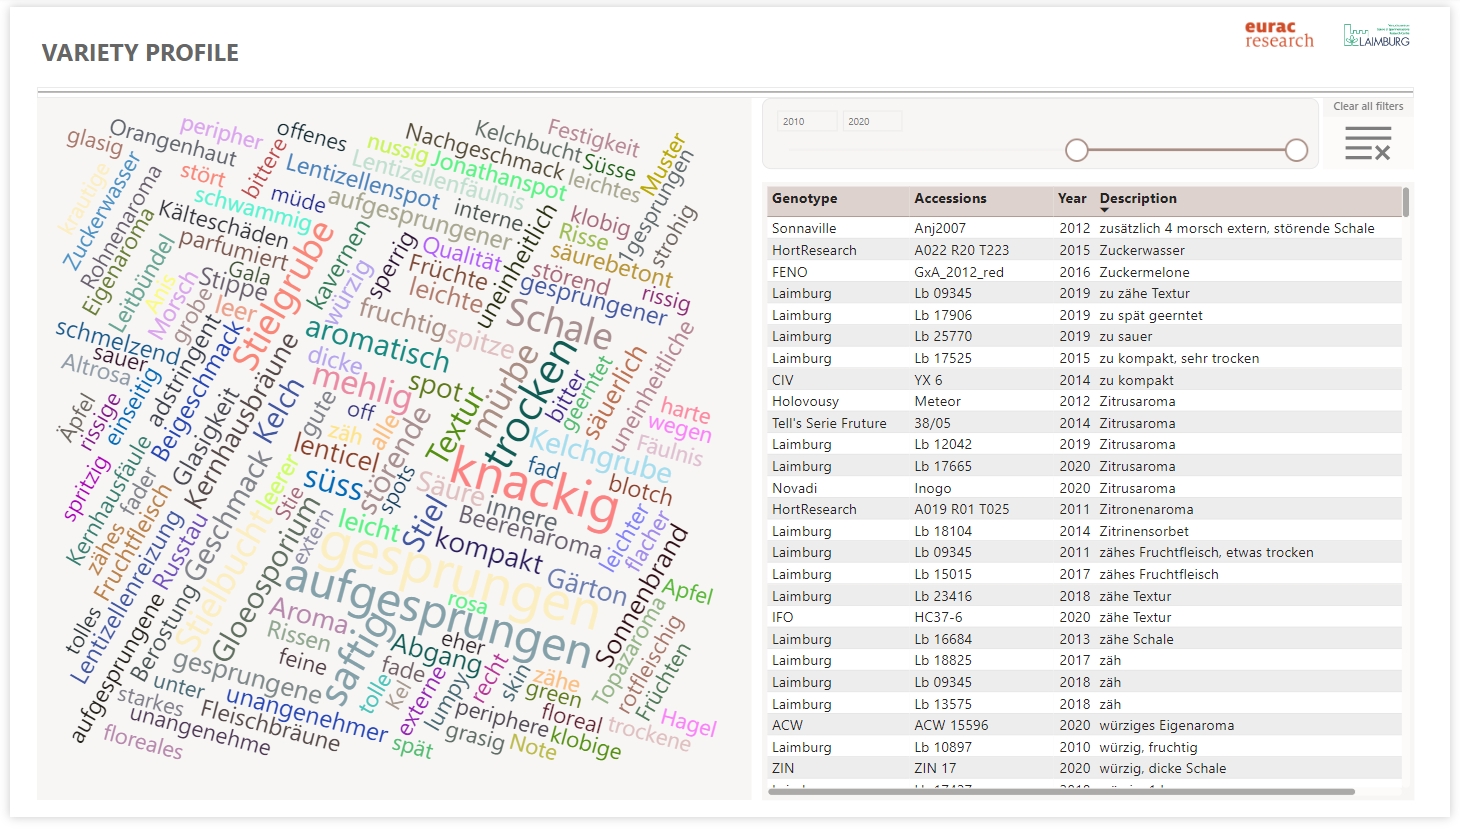Click the 'Clear all filters' label
Viewport: 1460px width, 830px height.
click(x=1368, y=106)
